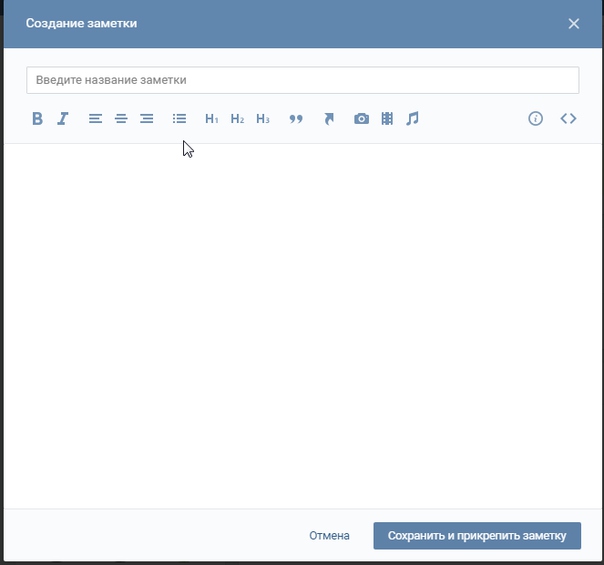Switch to wiki markup code mode
Image resolution: width=604 pixels, height=565 pixels.
point(568,119)
